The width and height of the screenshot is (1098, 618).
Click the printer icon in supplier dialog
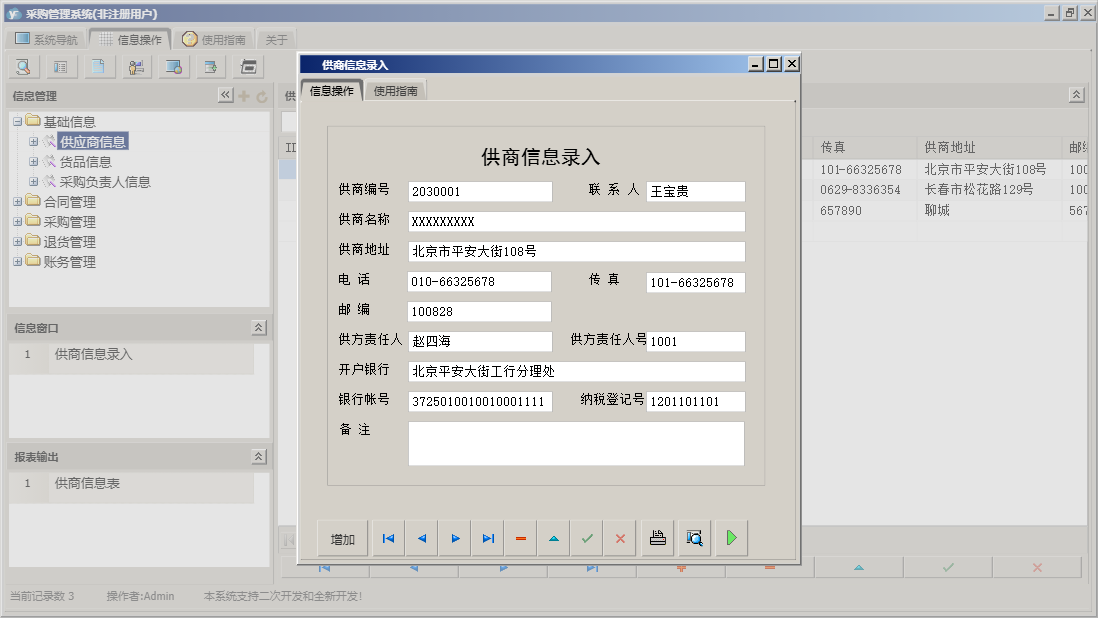pos(657,539)
